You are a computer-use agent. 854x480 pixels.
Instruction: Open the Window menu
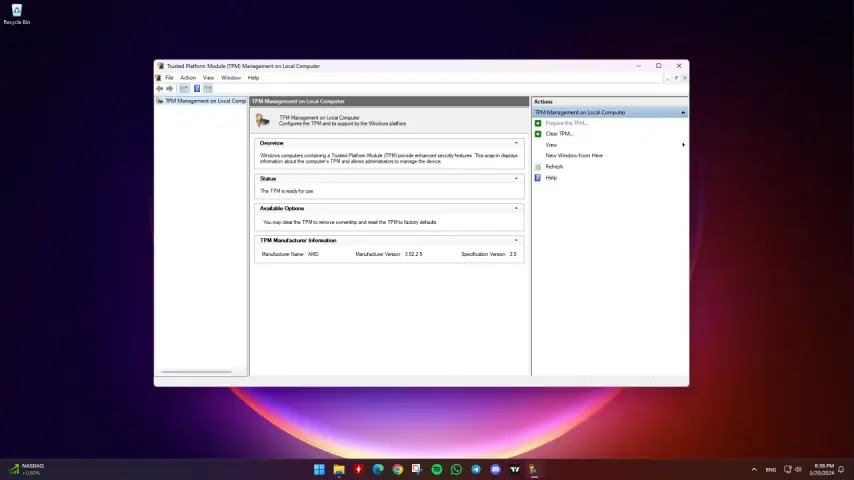click(x=231, y=78)
